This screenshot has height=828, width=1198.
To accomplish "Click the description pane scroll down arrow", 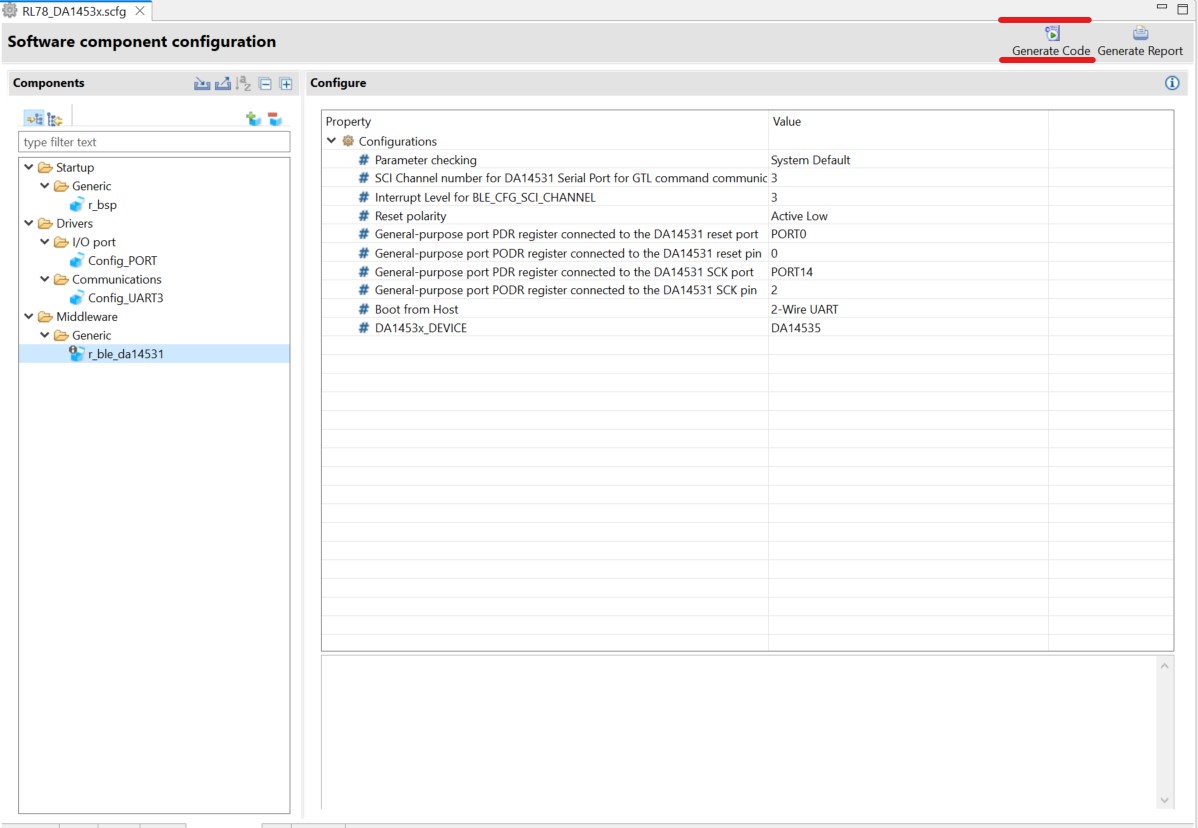I will [1164, 800].
